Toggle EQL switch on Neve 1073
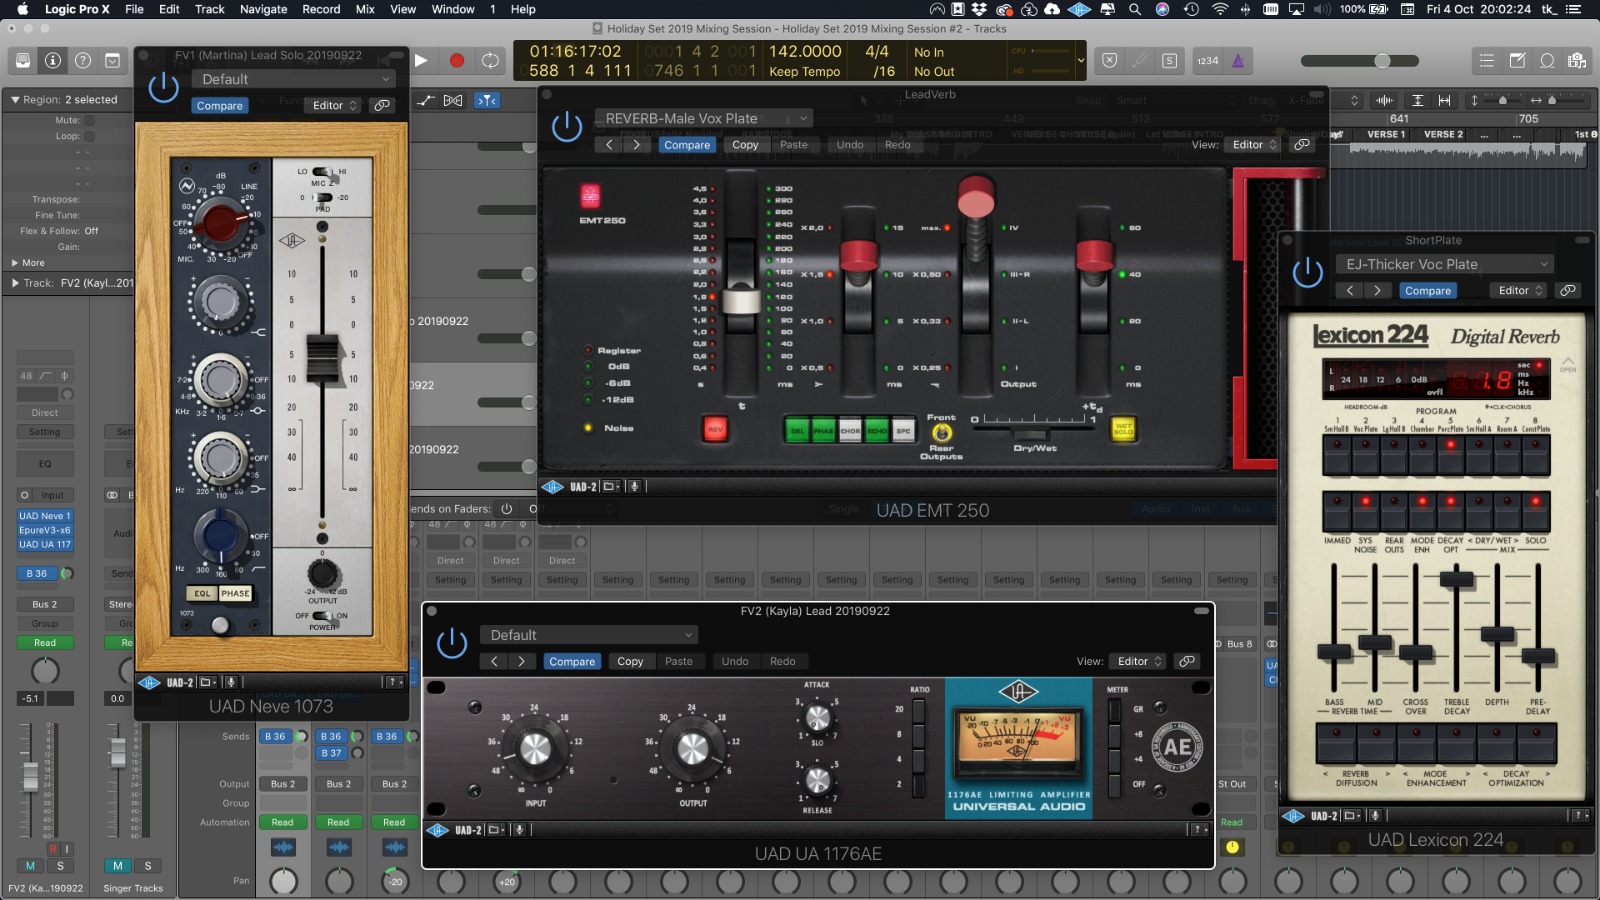Screen dimensions: 1600x900 (x=202, y=593)
